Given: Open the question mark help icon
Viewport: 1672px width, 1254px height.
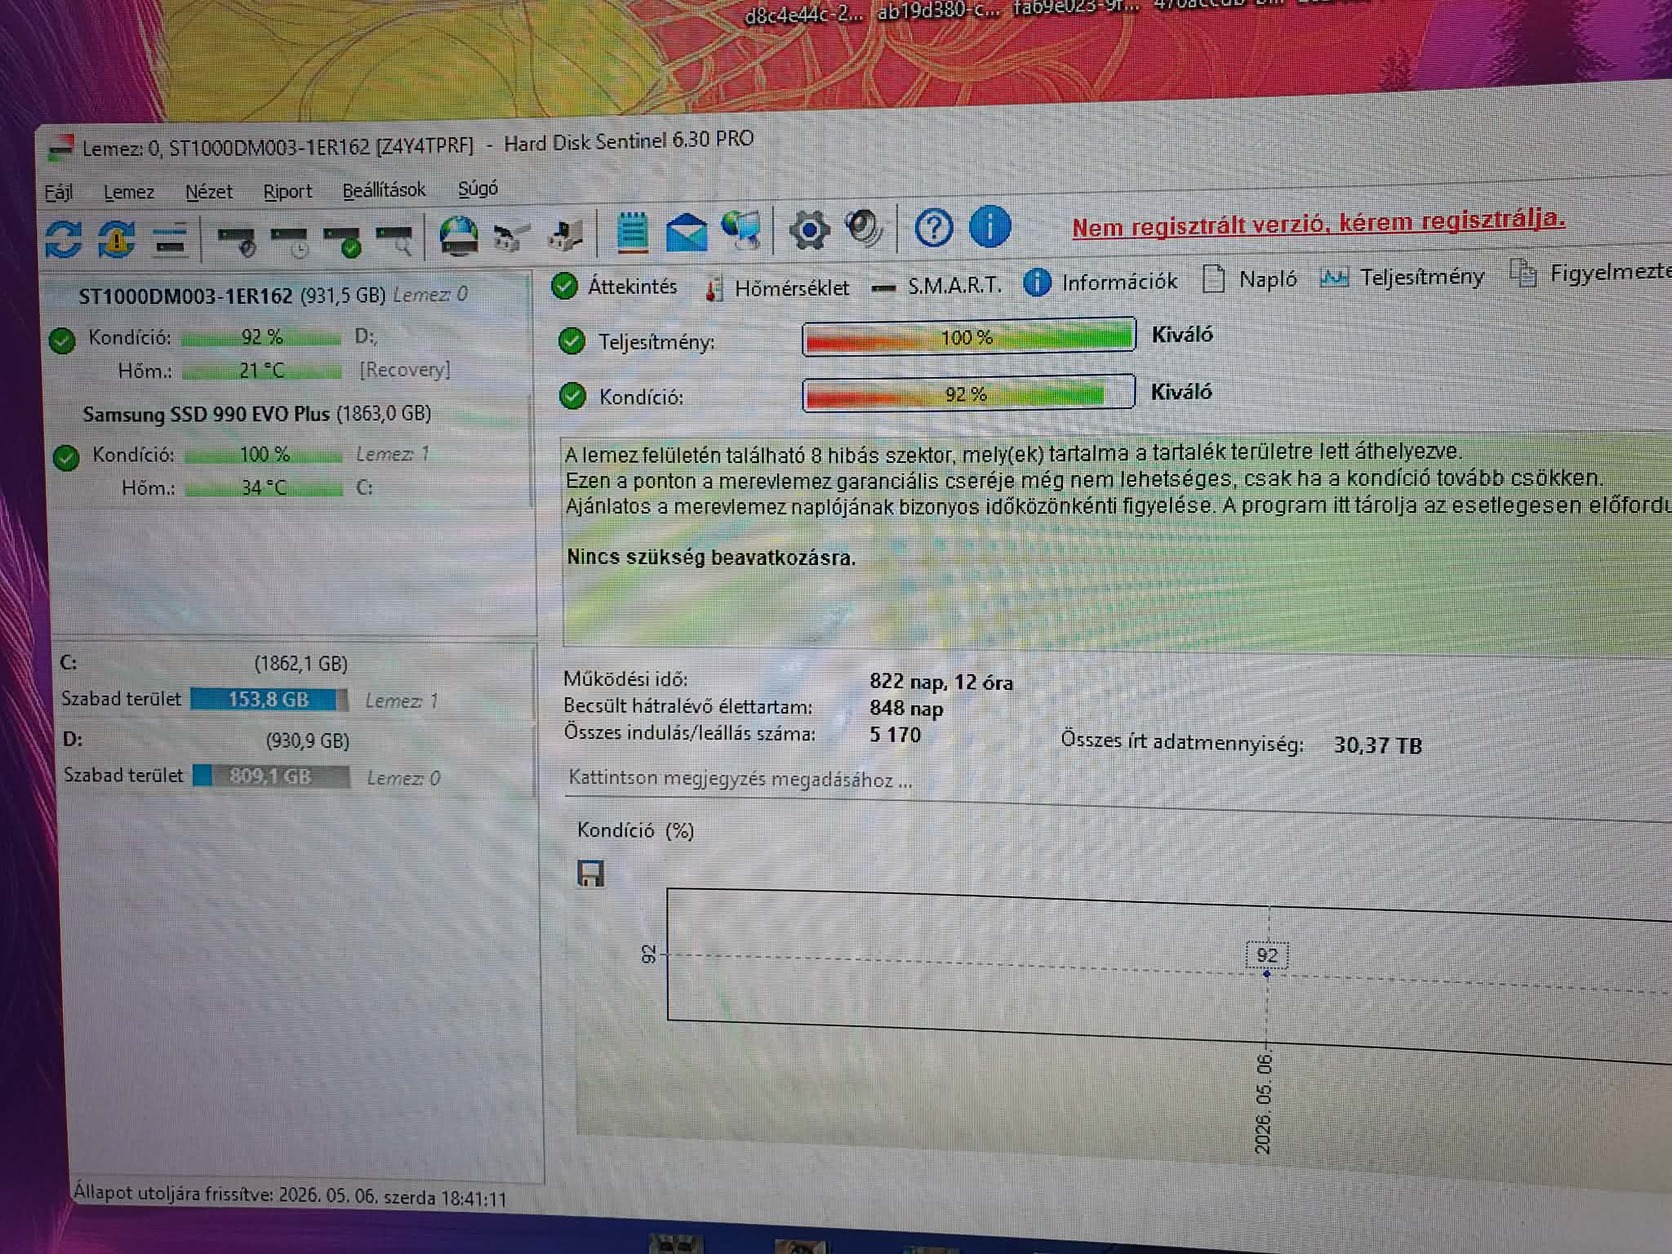Looking at the screenshot, I should (x=934, y=228).
